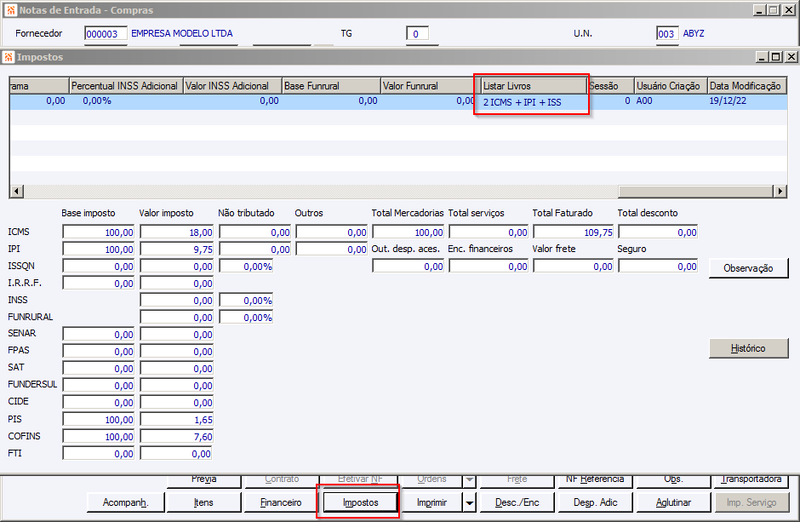Open the dropdown arrow next to Ordens

(x=469, y=480)
